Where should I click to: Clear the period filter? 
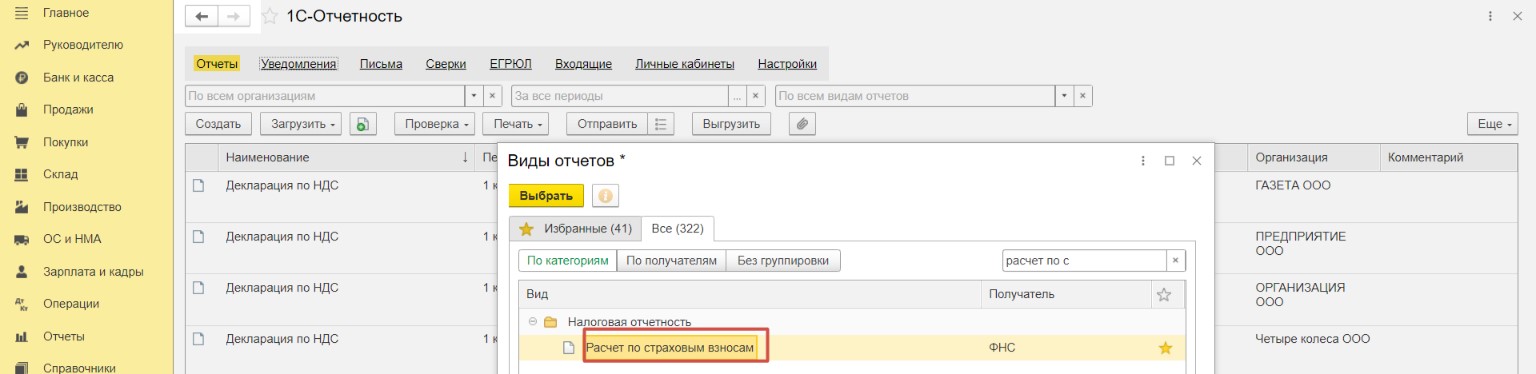click(756, 96)
